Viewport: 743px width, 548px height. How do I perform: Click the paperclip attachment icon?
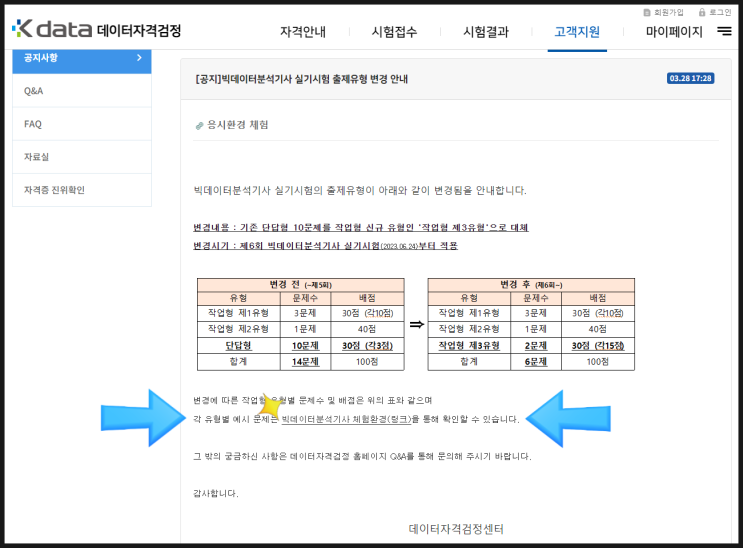[x=199, y=126]
